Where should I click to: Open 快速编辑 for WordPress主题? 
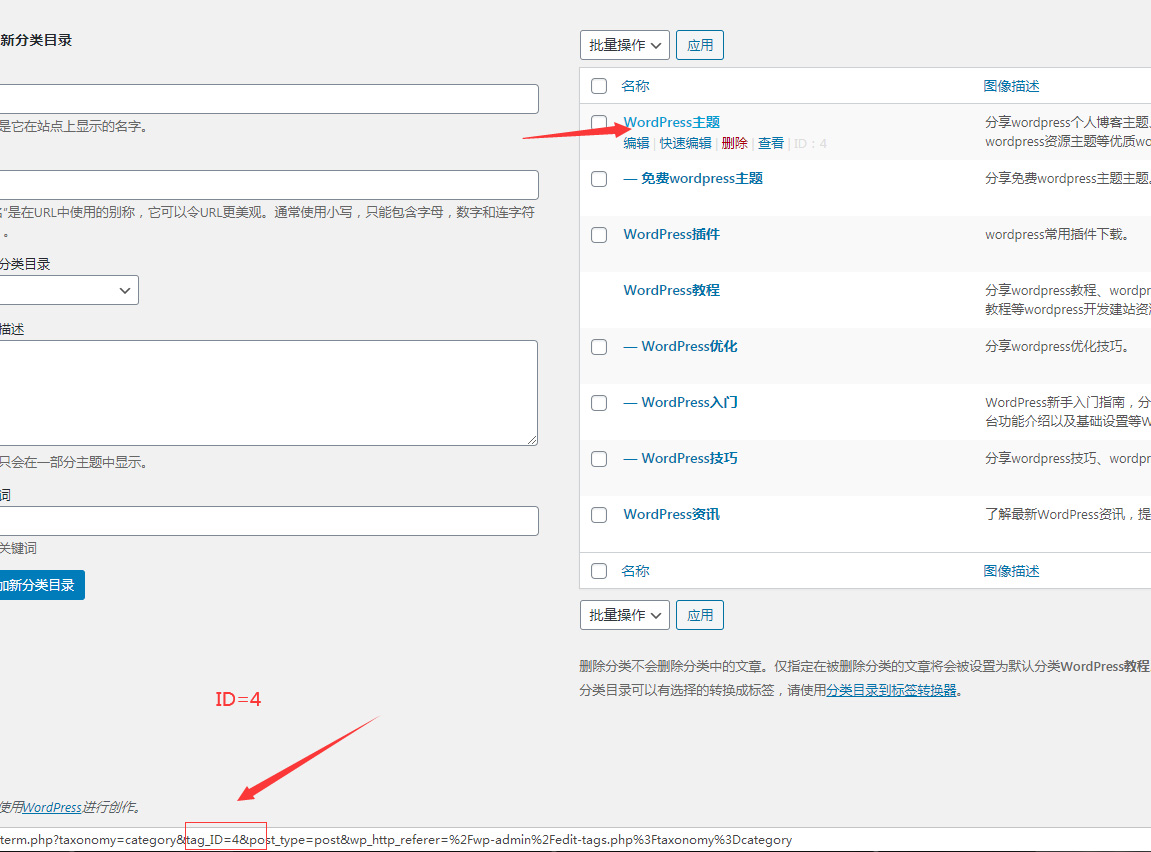684,143
